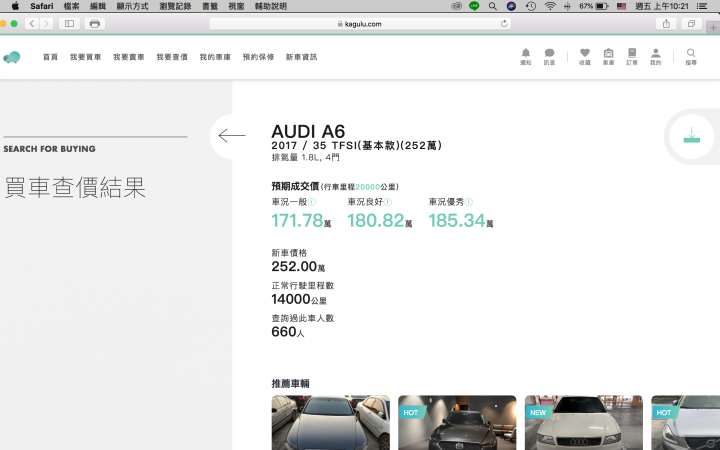Open 新車資訊 nav link
Image resolution: width=720 pixels, height=450 pixels.
301,57
